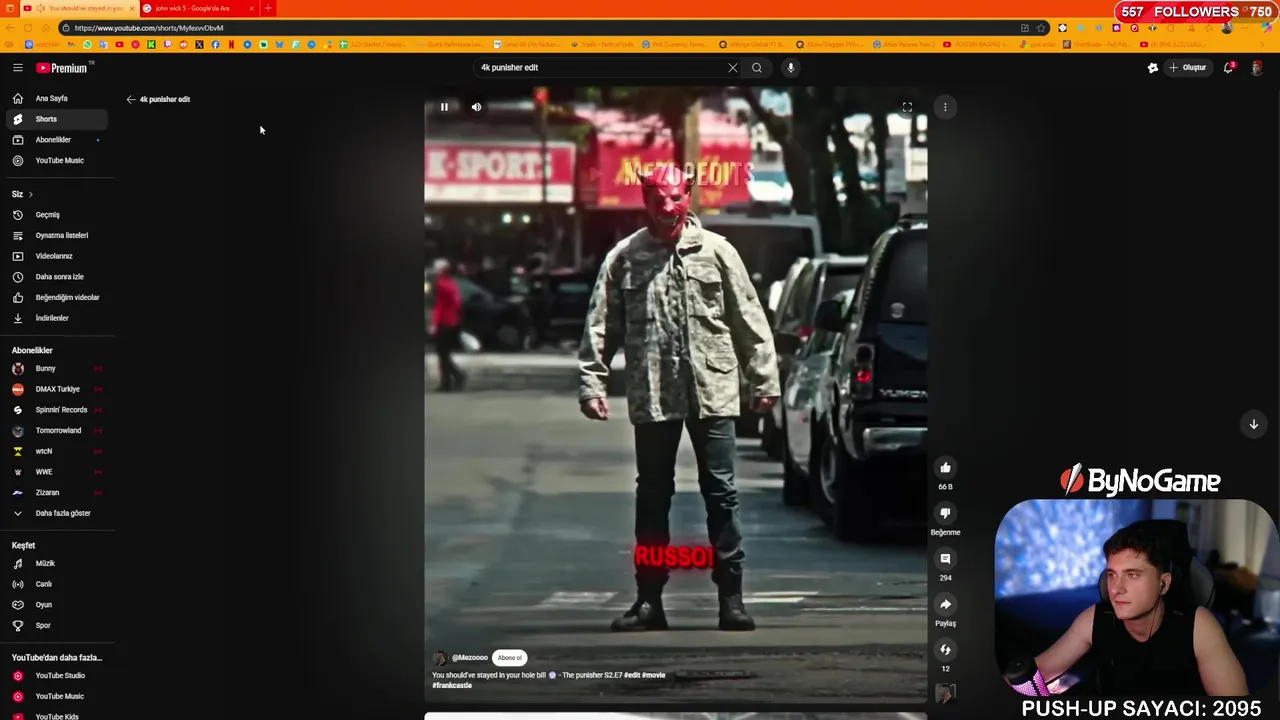Mute the Shorts video volume
This screenshot has width=1280, height=720.
[x=476, y=107]
